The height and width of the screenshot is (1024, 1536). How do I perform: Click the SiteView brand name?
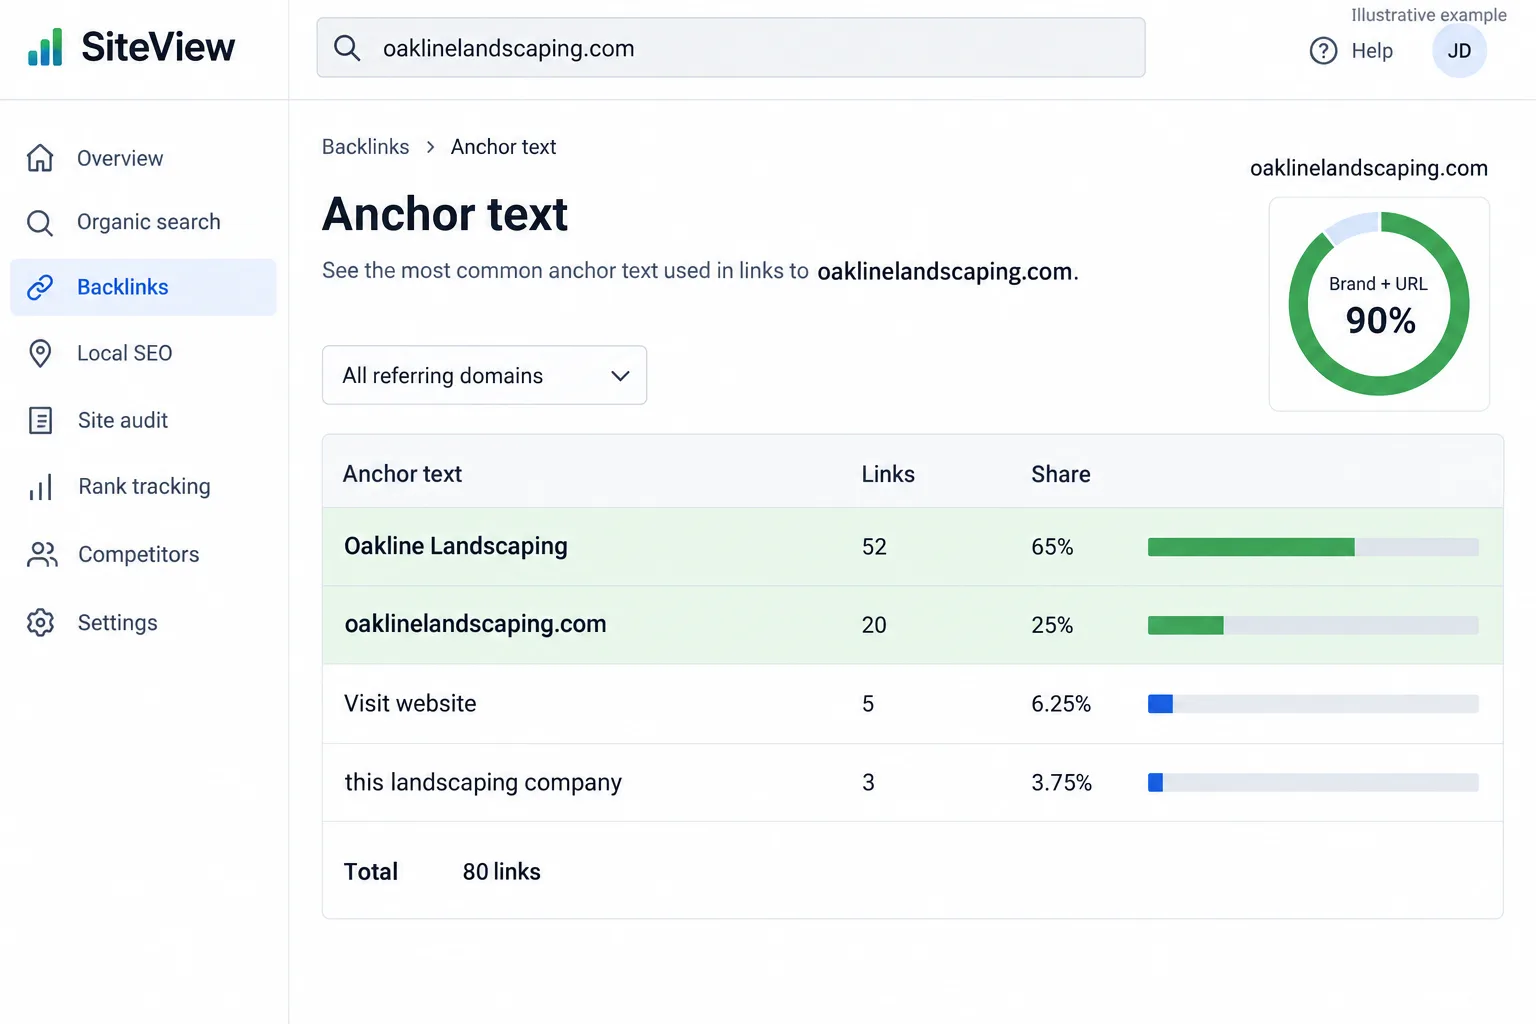pos(158,47)
